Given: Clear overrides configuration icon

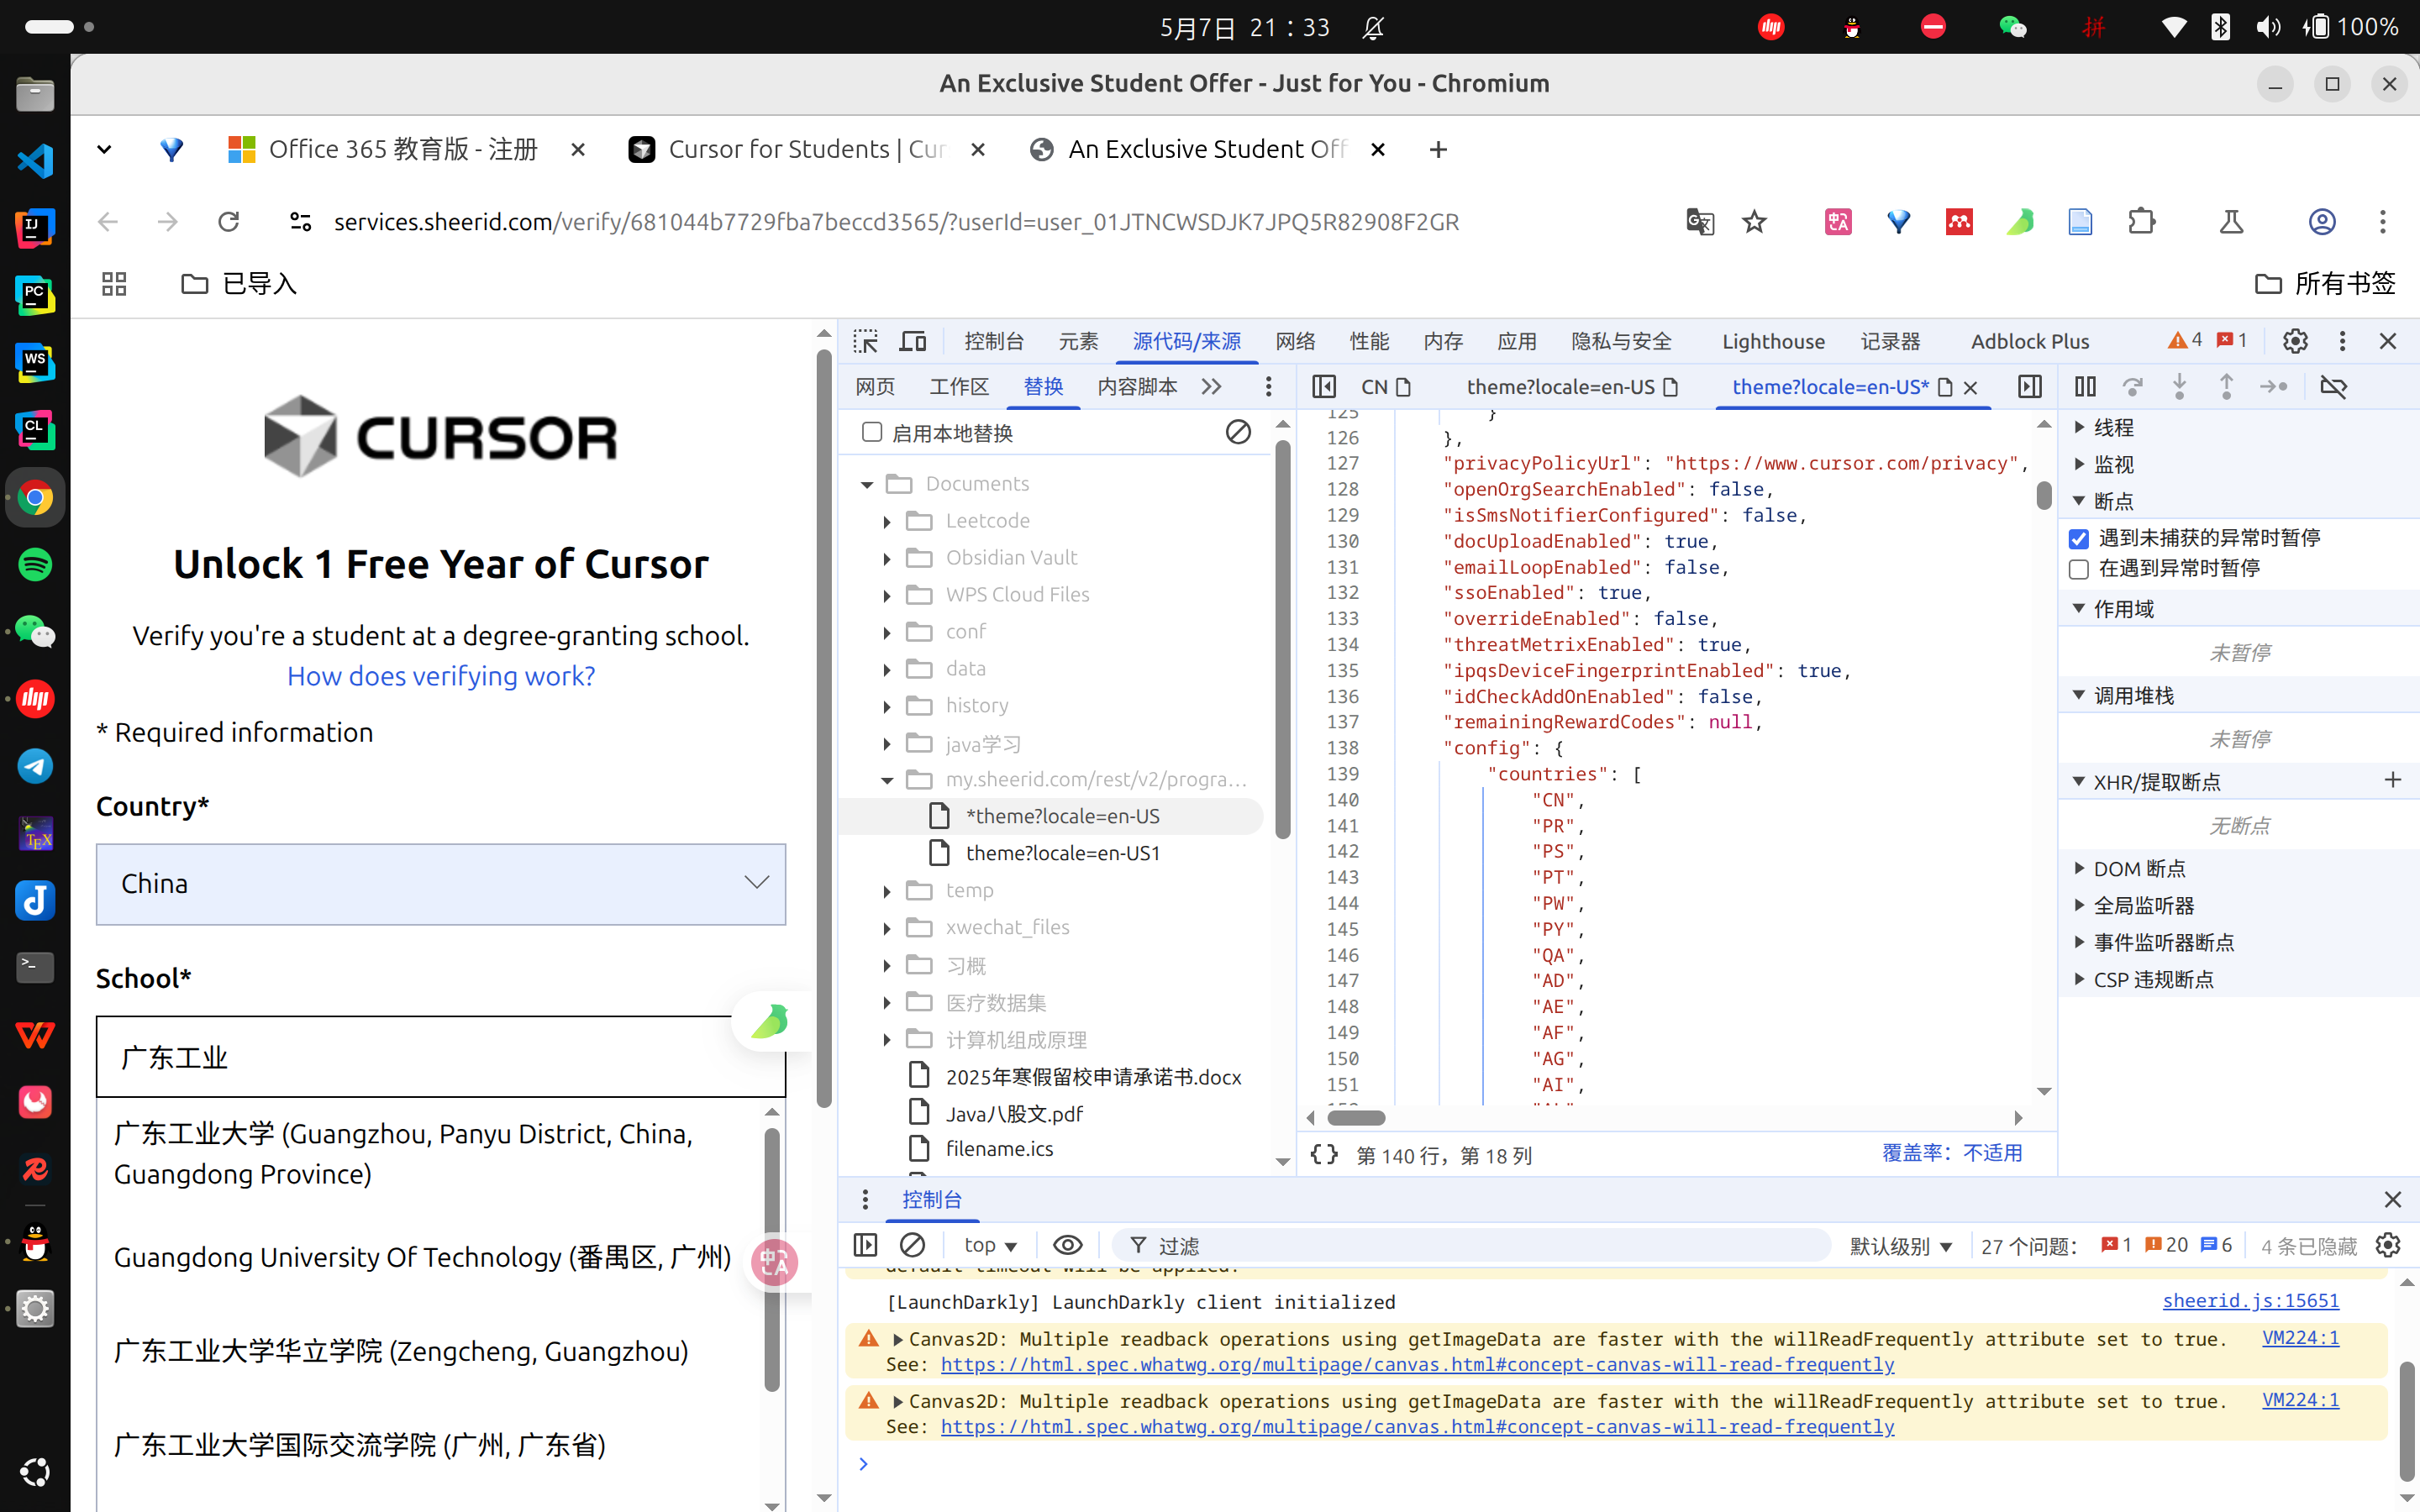Looking at the screenshot, I should (x=1238, y=432).
